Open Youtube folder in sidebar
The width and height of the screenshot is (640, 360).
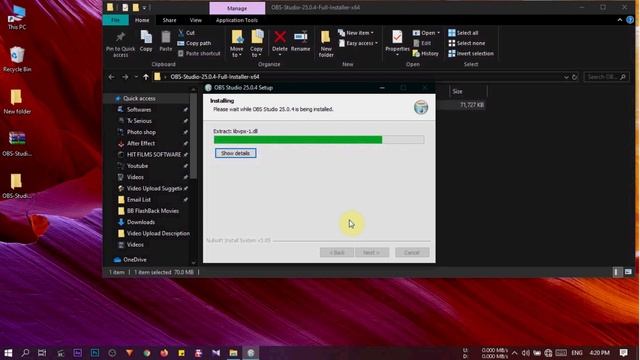[x=137, y=166]
